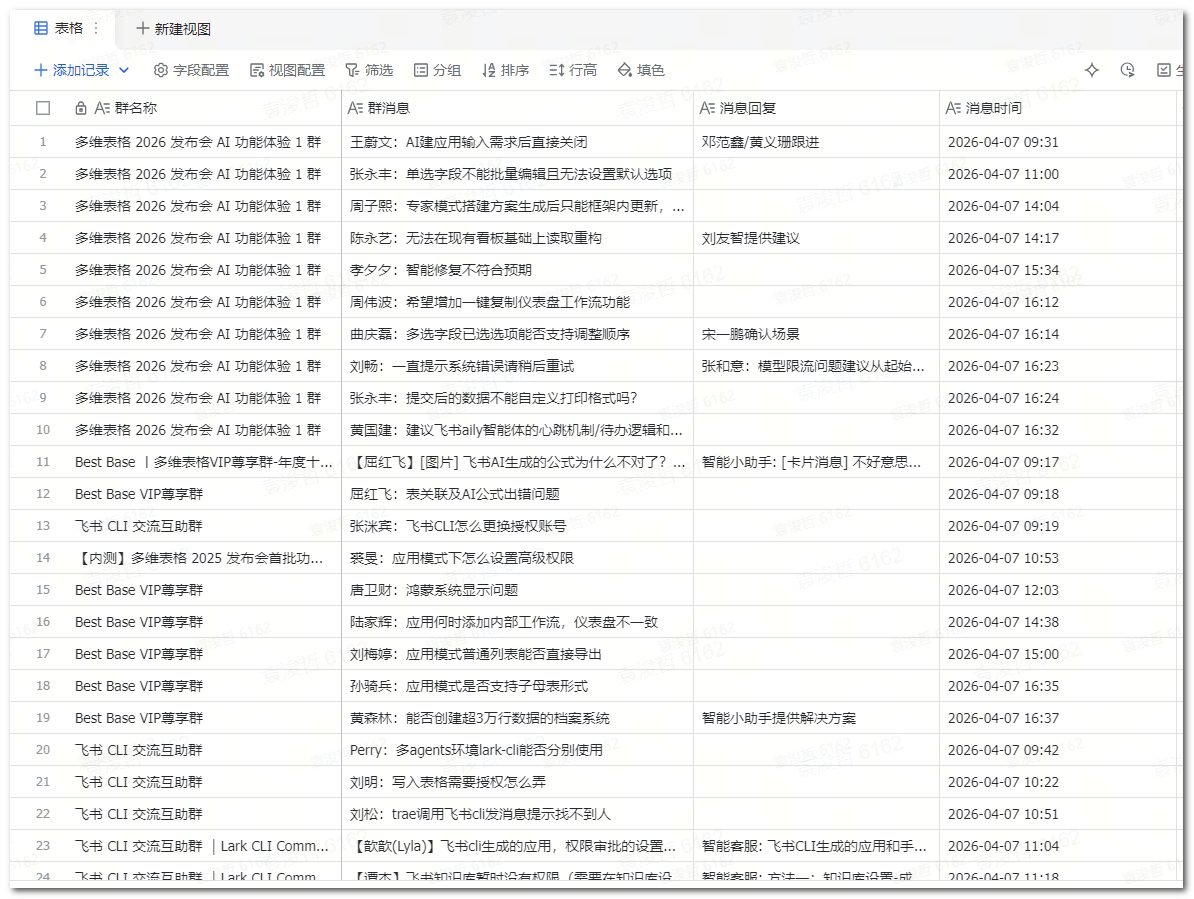Open the history clock icon
This screenshot has width=1194, height=899.
pos(1128,70)
